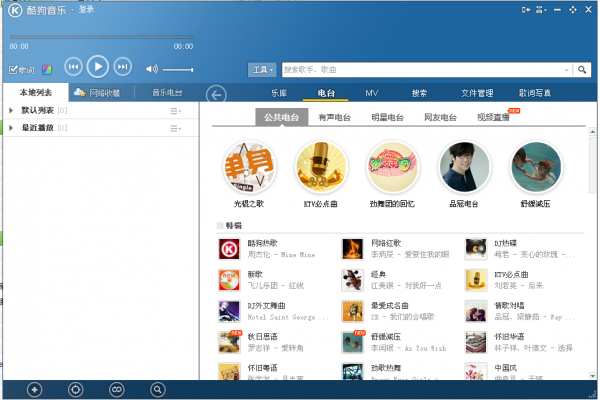This screenshot has height=400, width=600.
Task: Open the MV tab
Action: (x=372, y=93)
